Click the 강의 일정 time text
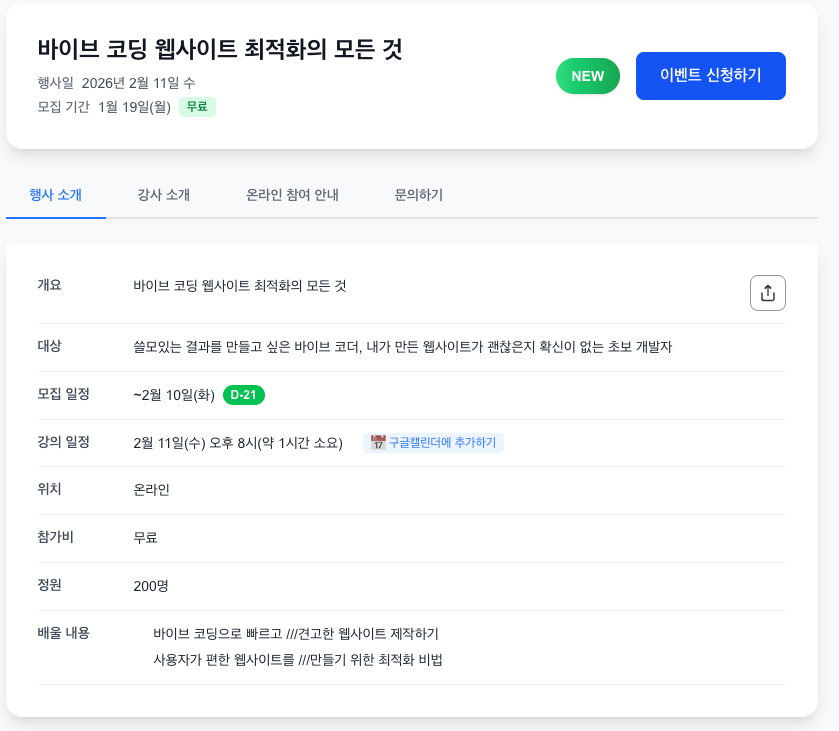The height and width of the screenshot is (731, 839). pos(238,443)
